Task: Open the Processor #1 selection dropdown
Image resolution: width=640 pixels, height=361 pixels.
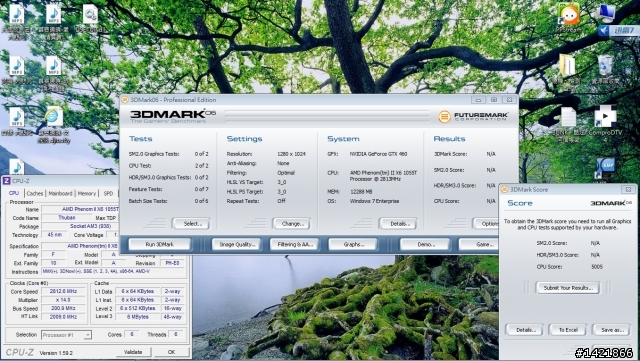Action: coord(66,335)
